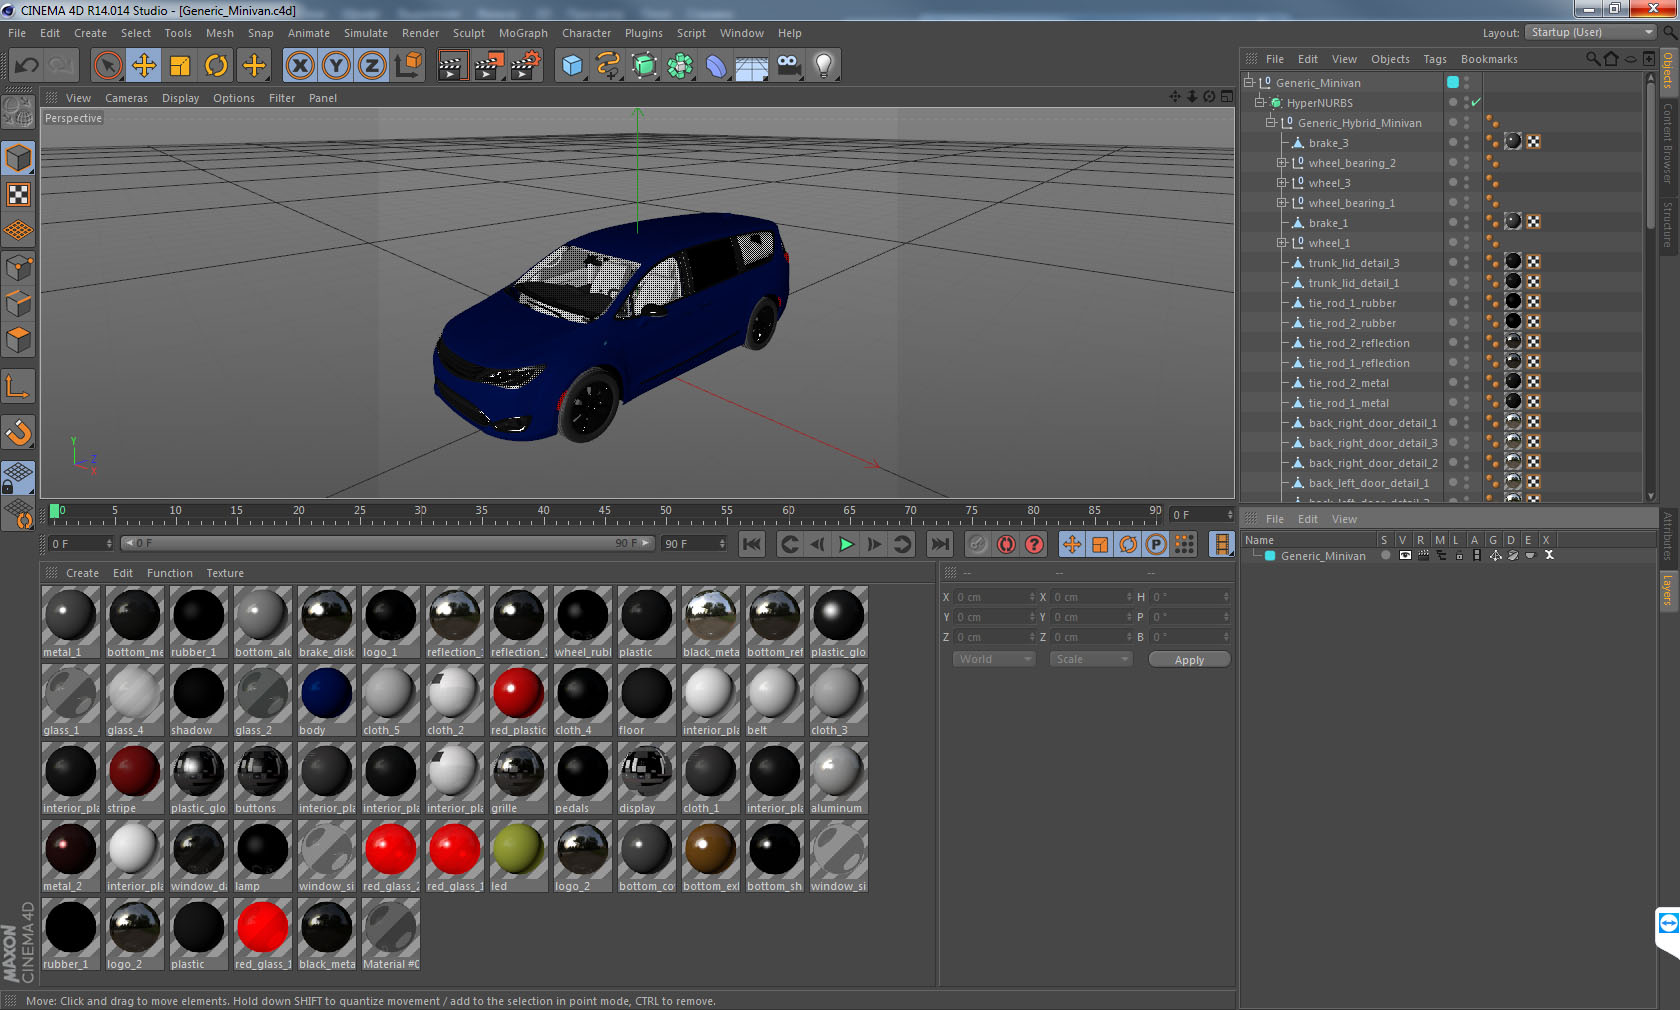Expand wheel_1 tree node

point(1281,243)
